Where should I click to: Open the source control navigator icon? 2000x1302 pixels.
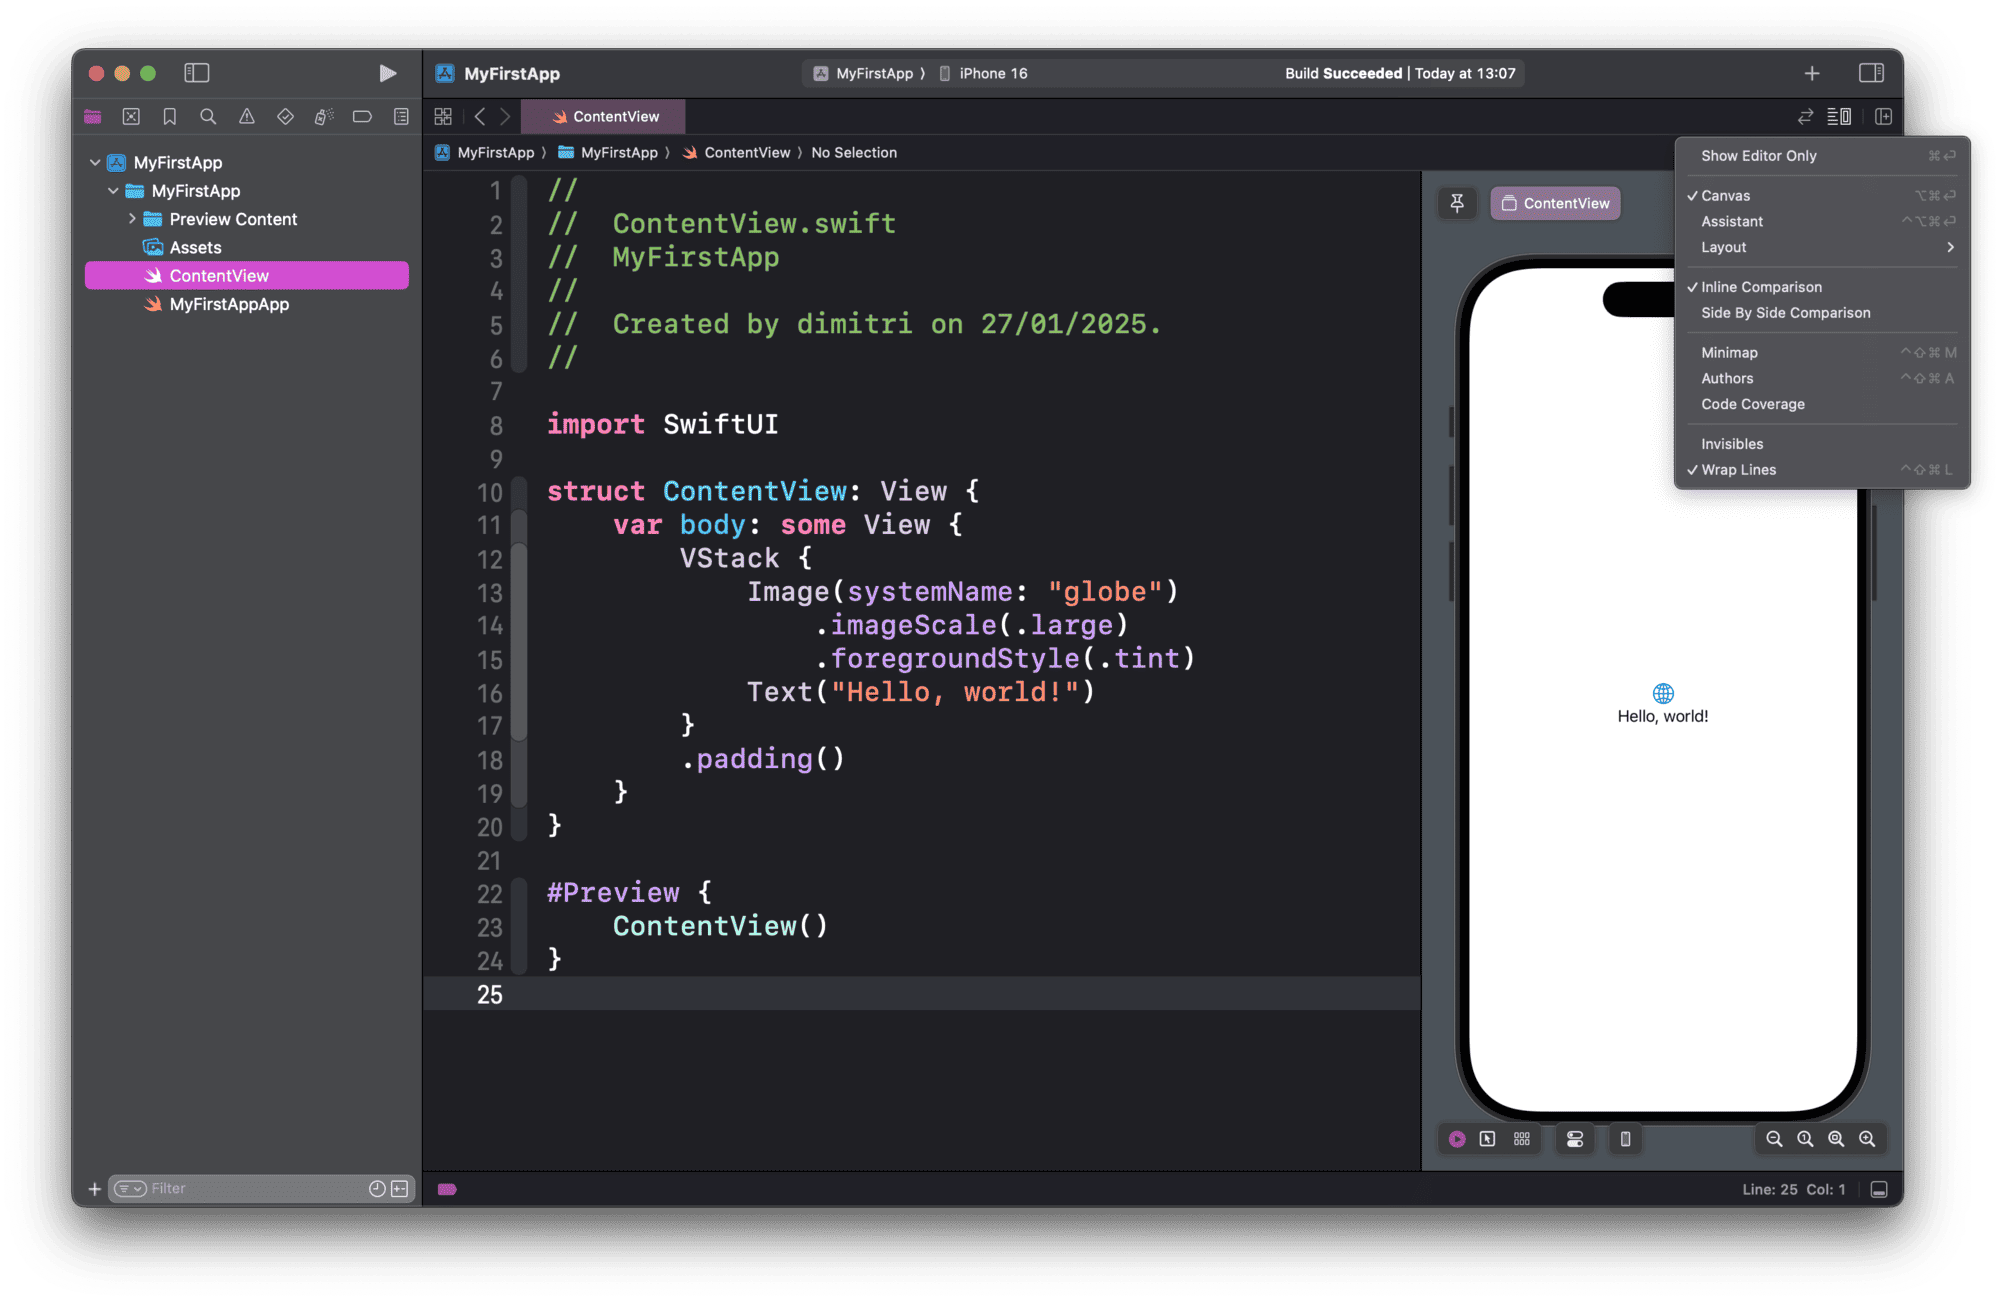pyautogui.click(x=131, y=117)
